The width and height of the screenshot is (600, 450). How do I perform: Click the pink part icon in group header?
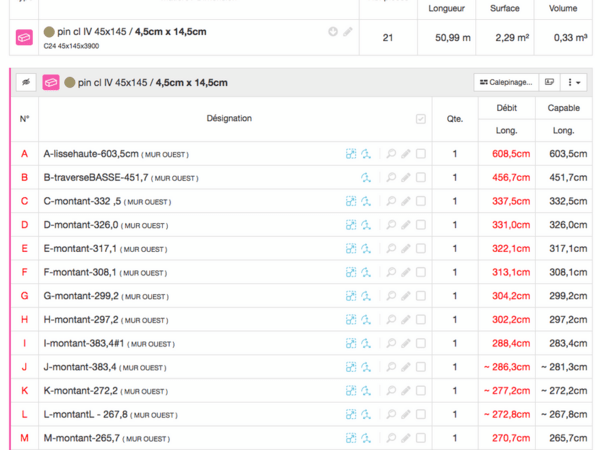pos(51,82)
